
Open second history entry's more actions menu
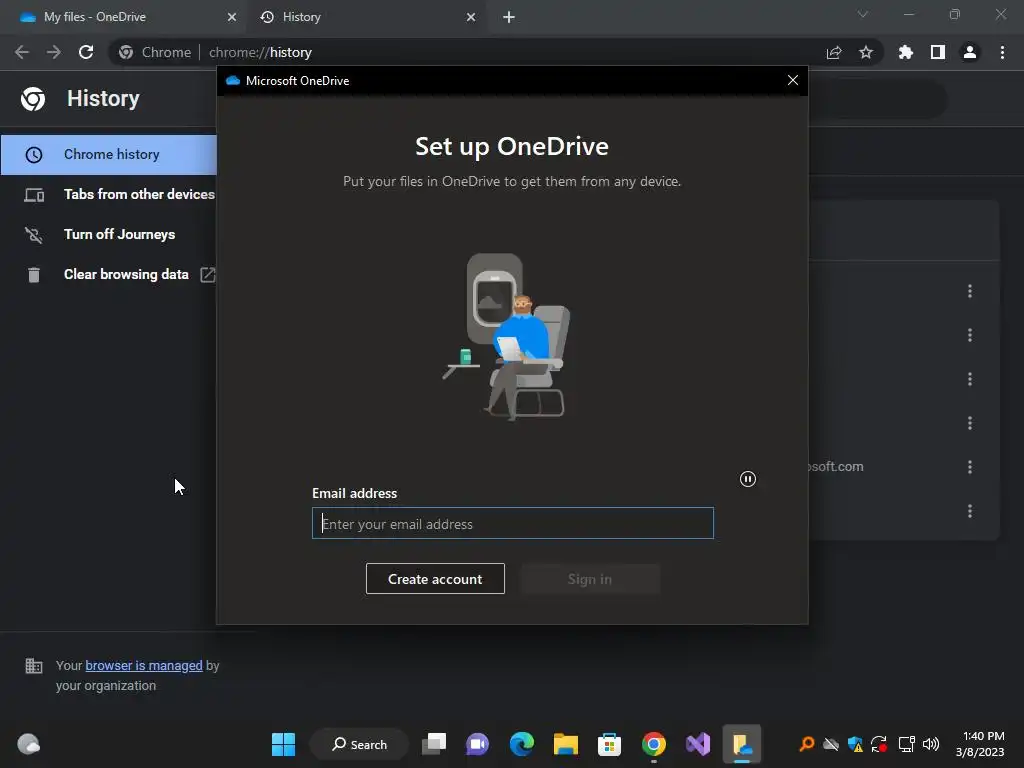(970, 335)
